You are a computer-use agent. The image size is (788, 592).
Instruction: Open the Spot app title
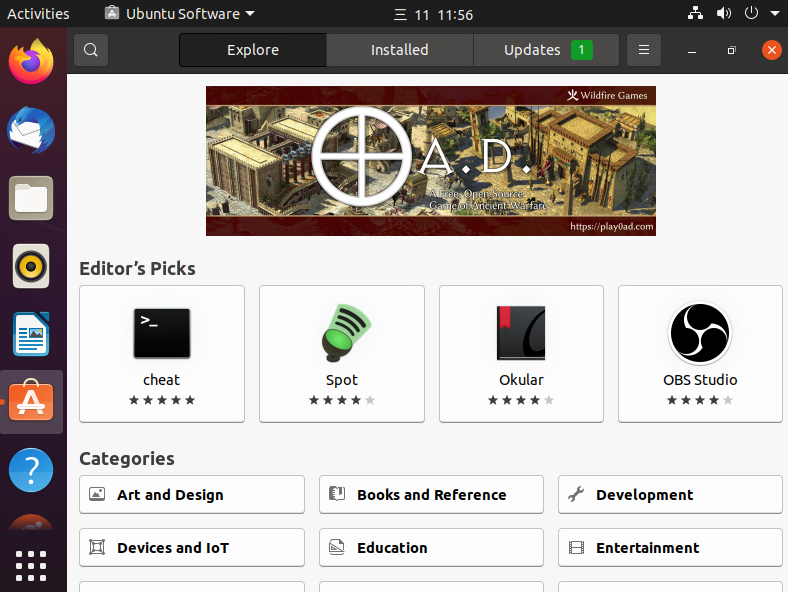[342, 380]
